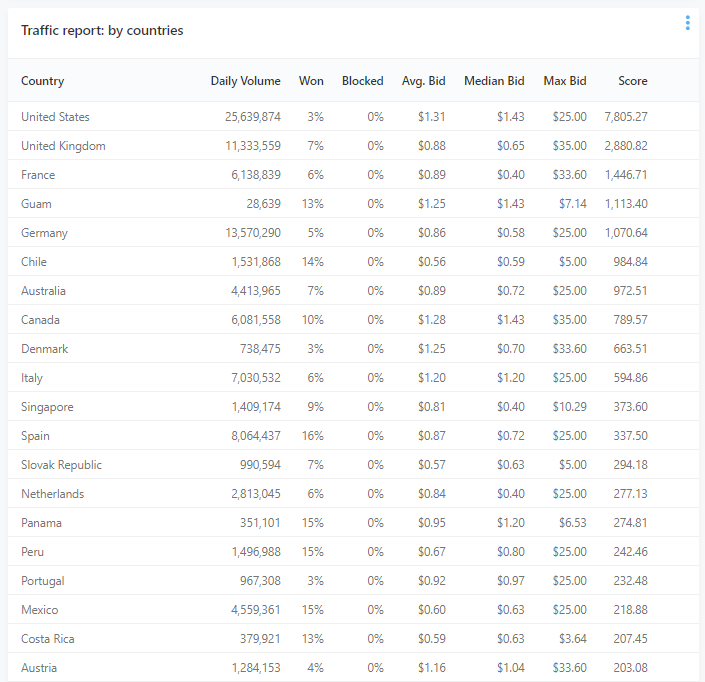Image resolution: width=705 pixels, height=682 pixels.
Task: Click the Guam country entry
Action: click(x=36, y=204)
